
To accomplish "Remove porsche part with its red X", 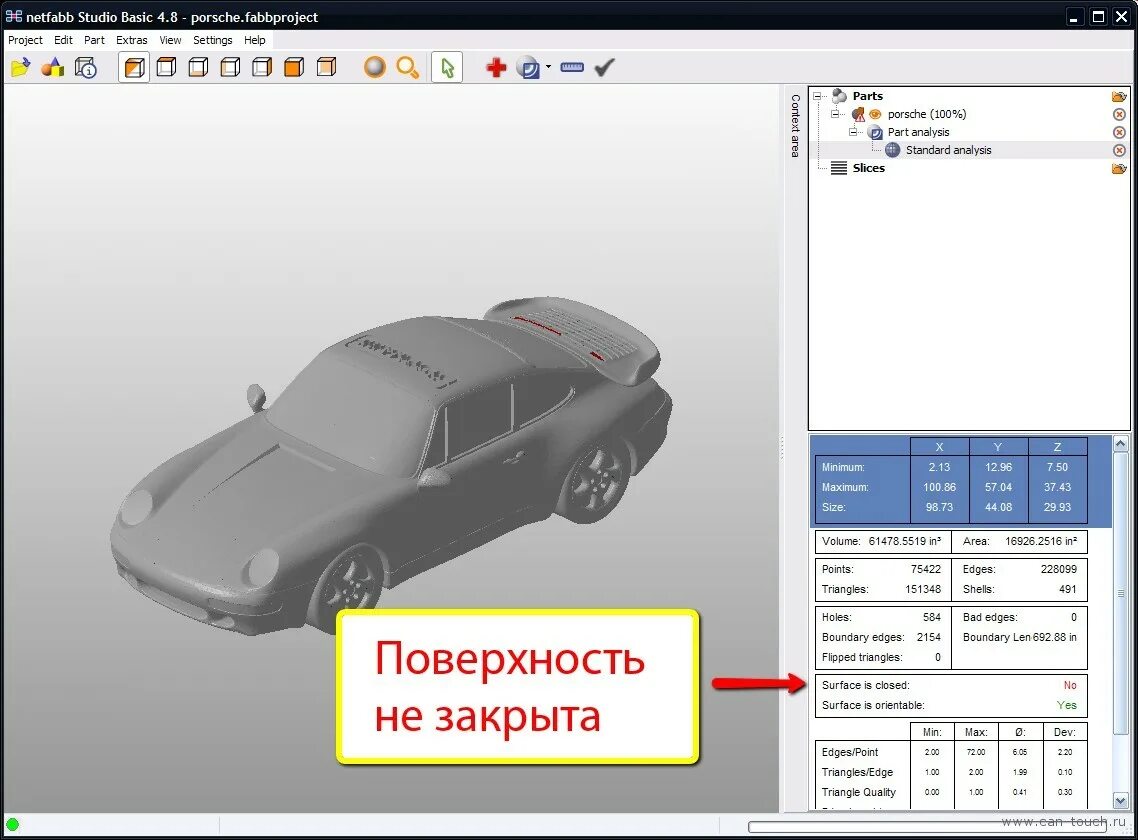I will point(1119,114).
